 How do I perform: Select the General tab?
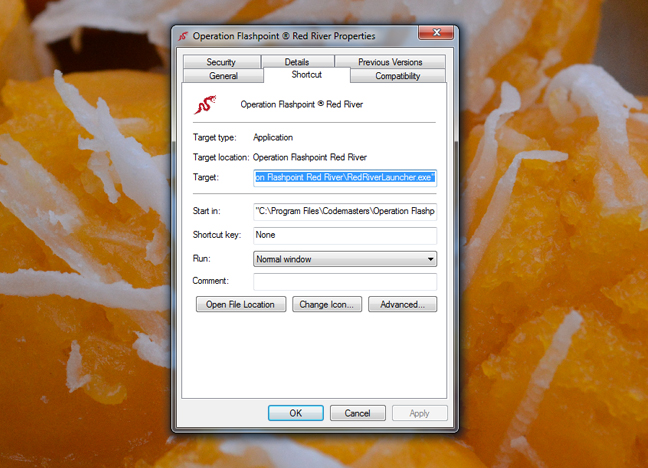pos(223,76)
